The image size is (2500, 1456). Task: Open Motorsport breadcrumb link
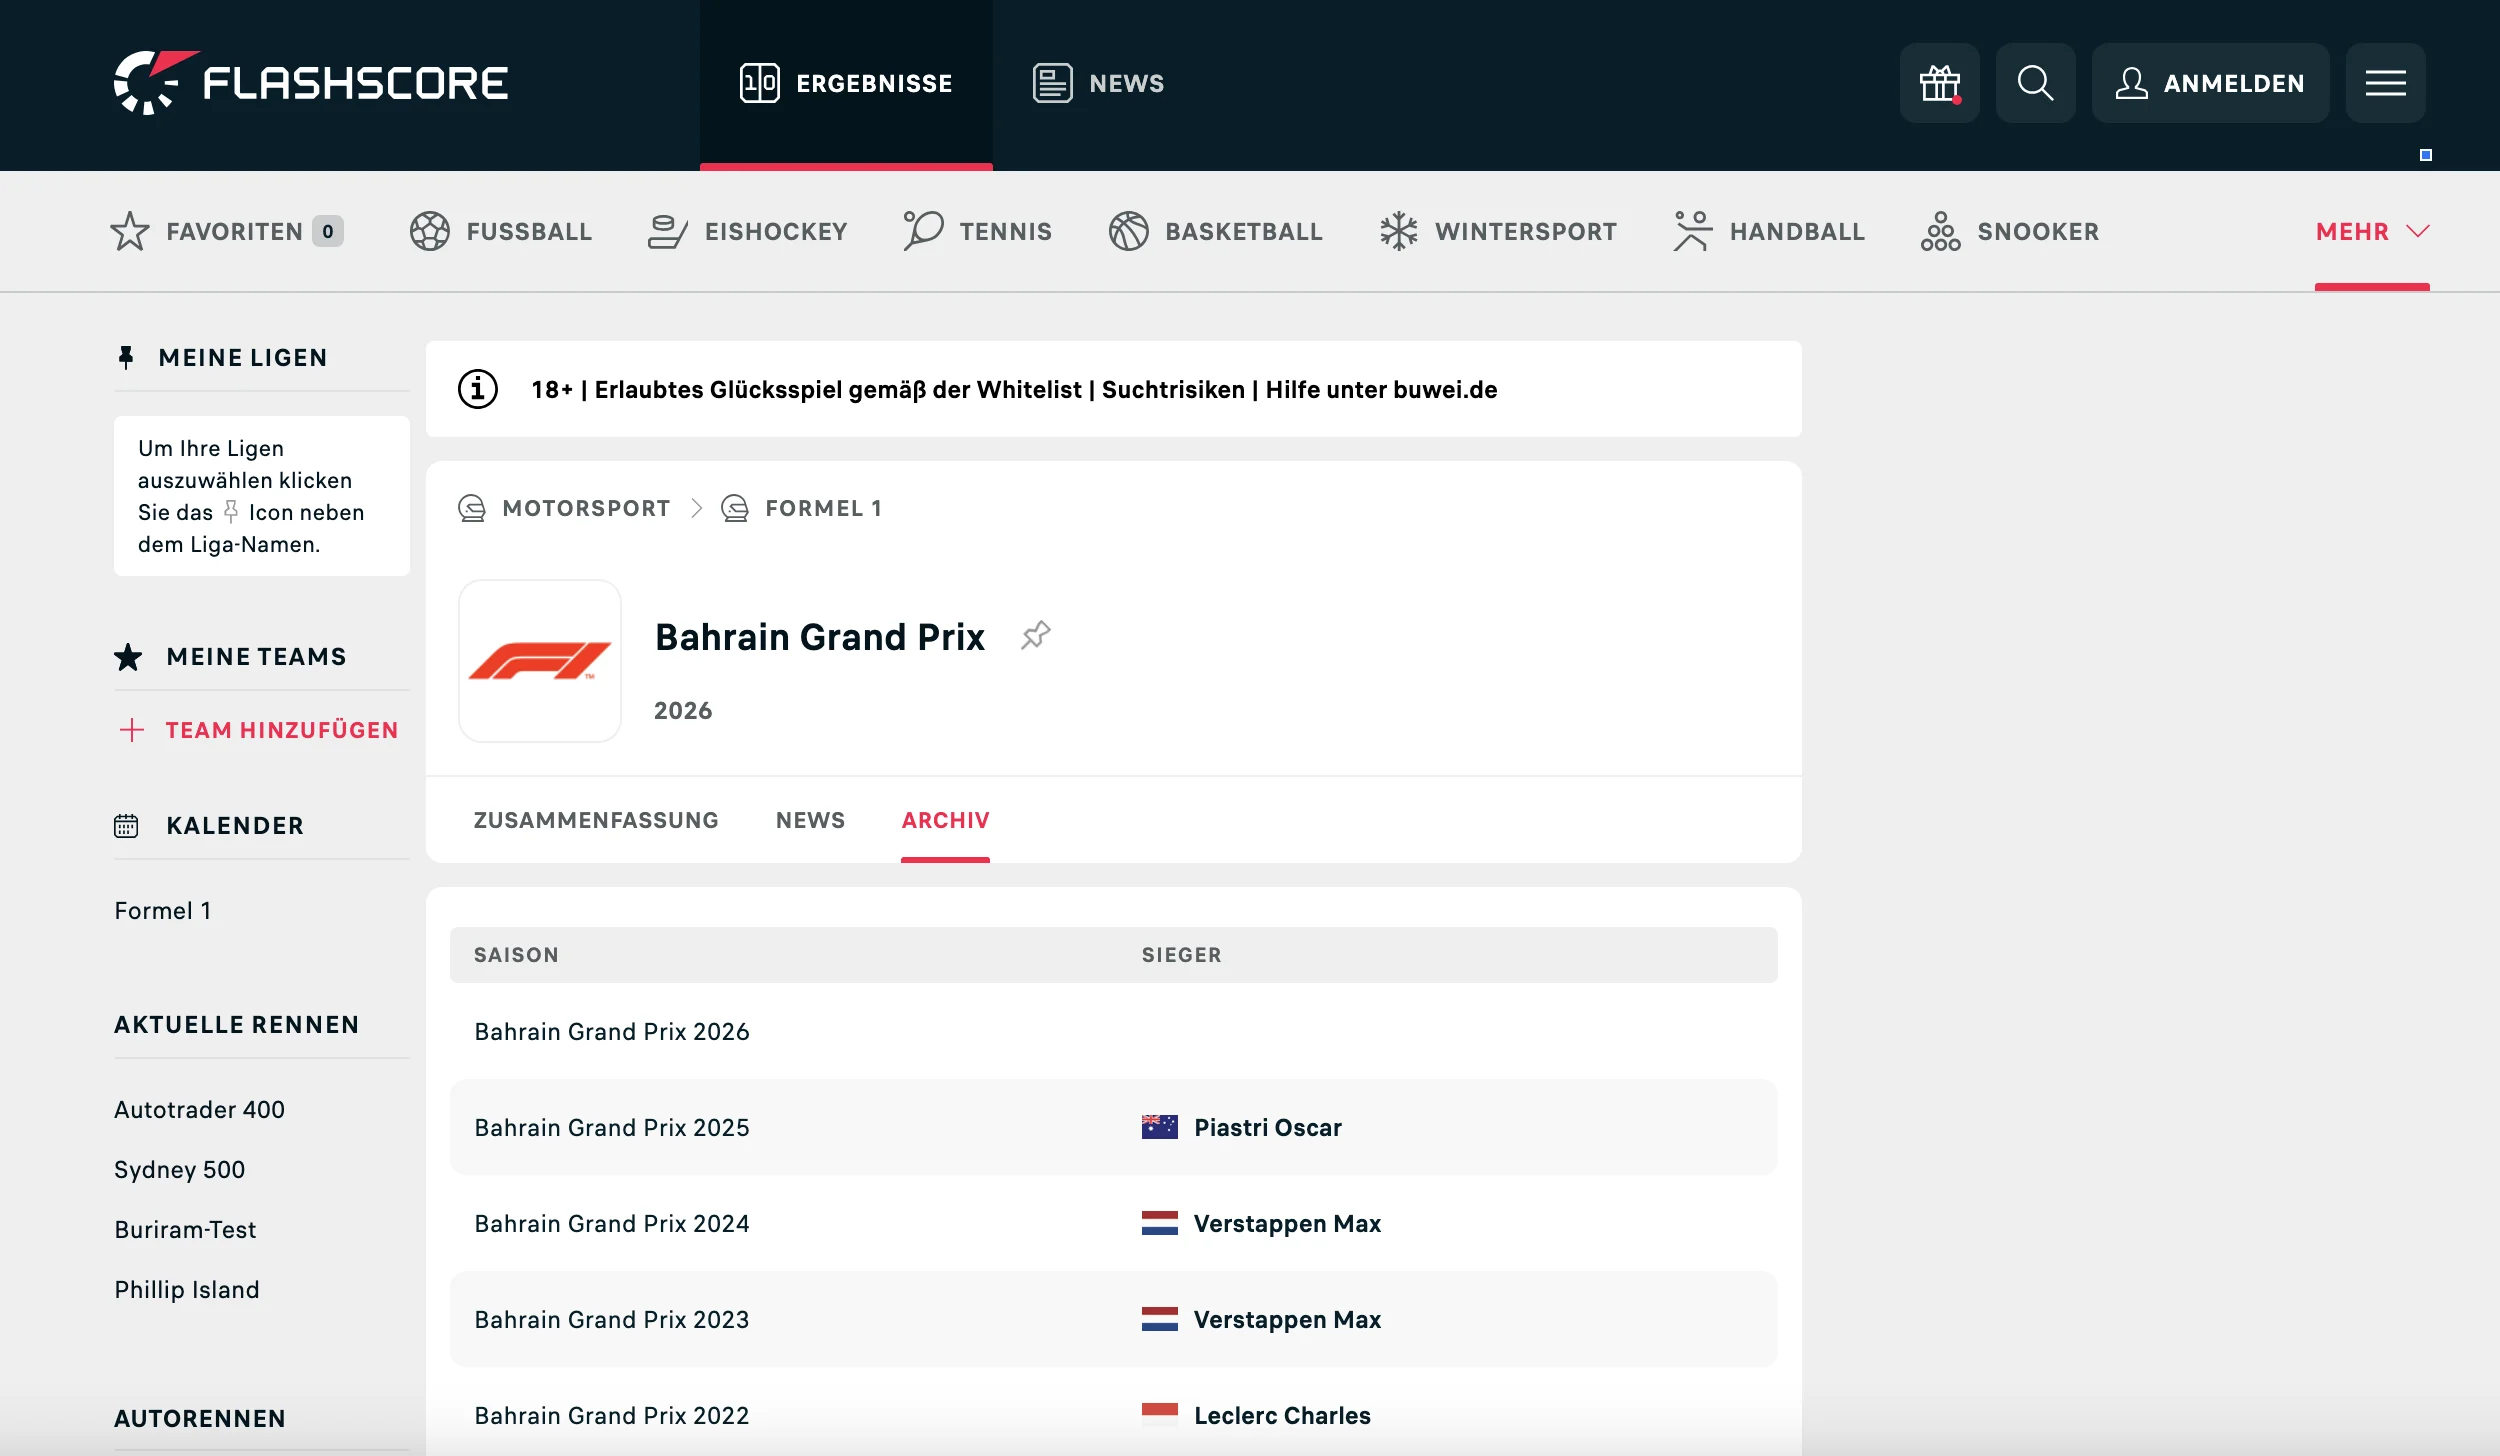click(585, 508)
